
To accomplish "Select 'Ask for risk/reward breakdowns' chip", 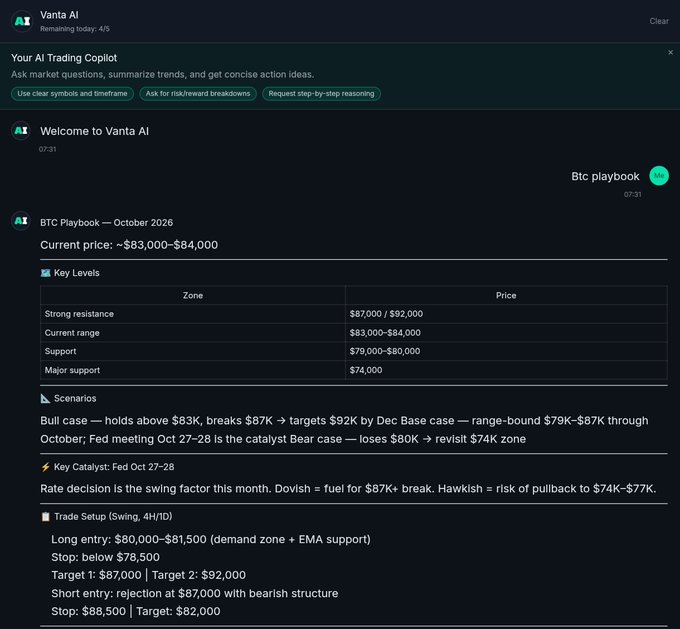I will point(198,94).
